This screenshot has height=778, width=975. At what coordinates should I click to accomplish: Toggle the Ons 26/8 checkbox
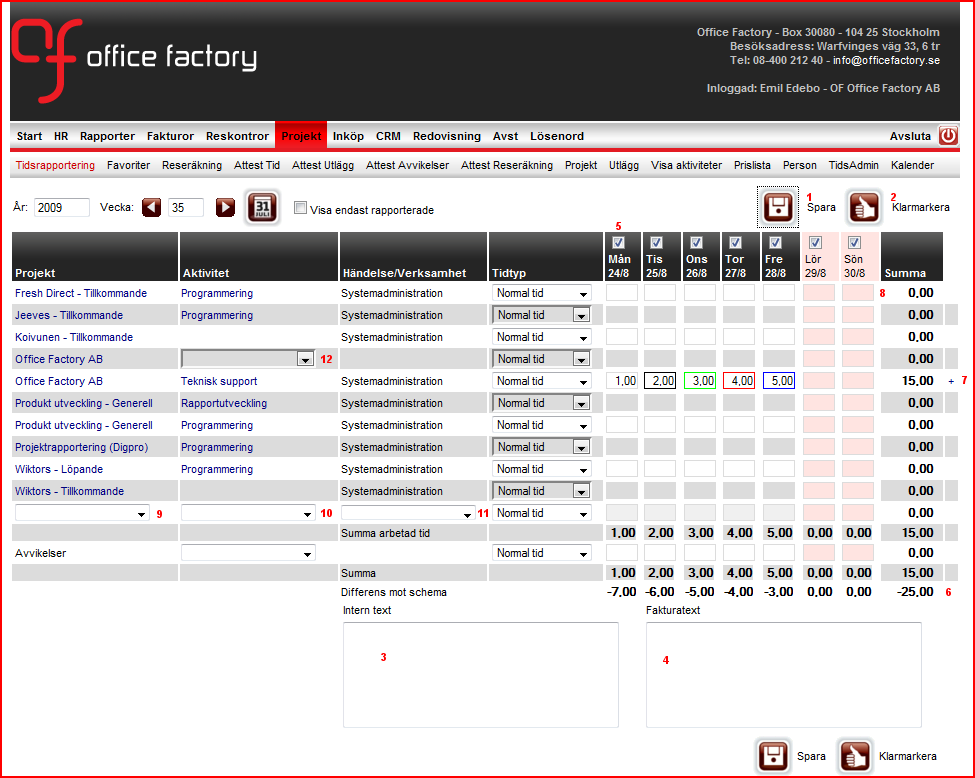(x=696, y=243)
